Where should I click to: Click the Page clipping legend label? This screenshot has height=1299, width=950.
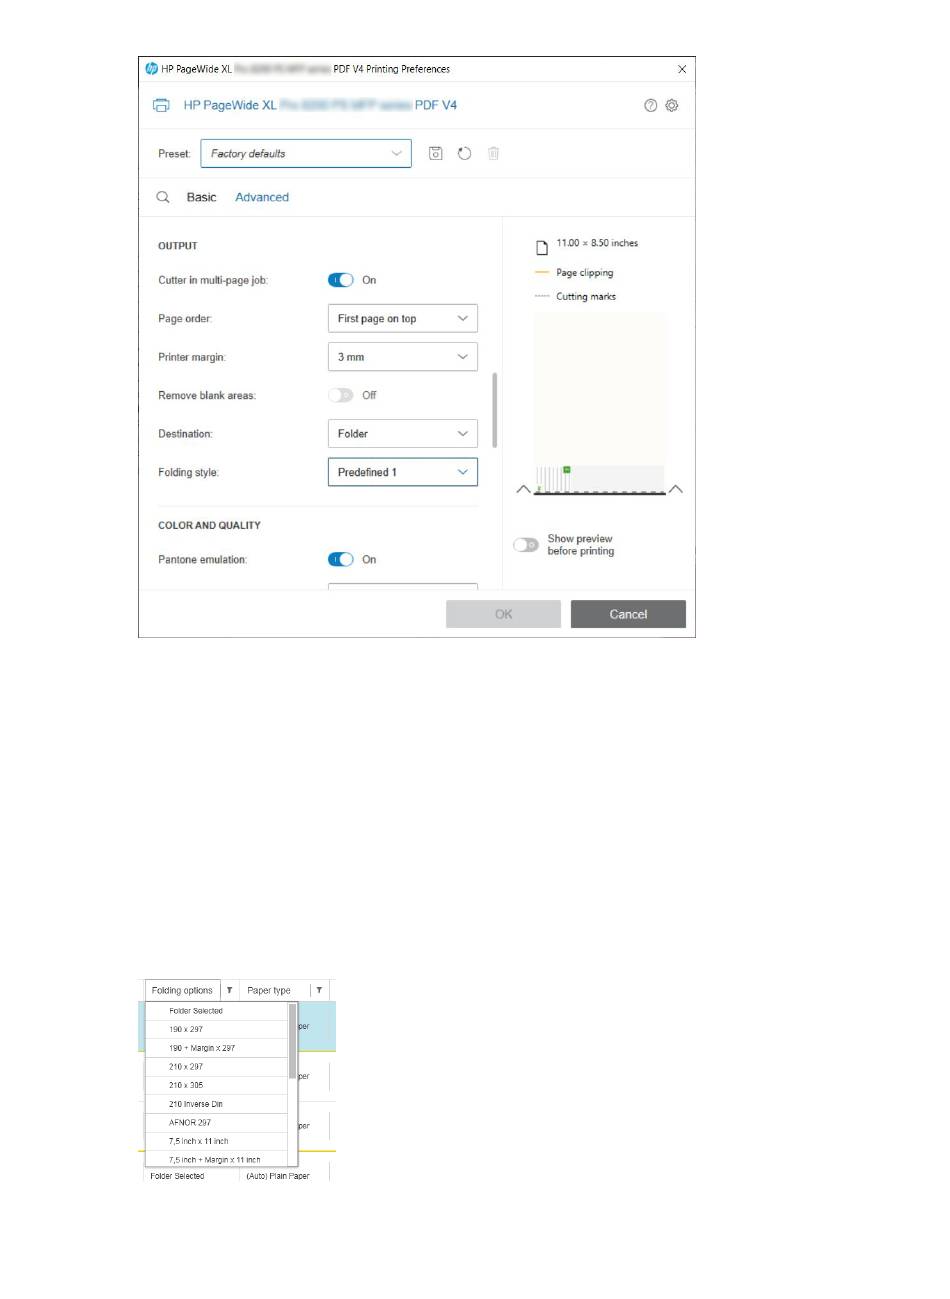click(585, 272)
